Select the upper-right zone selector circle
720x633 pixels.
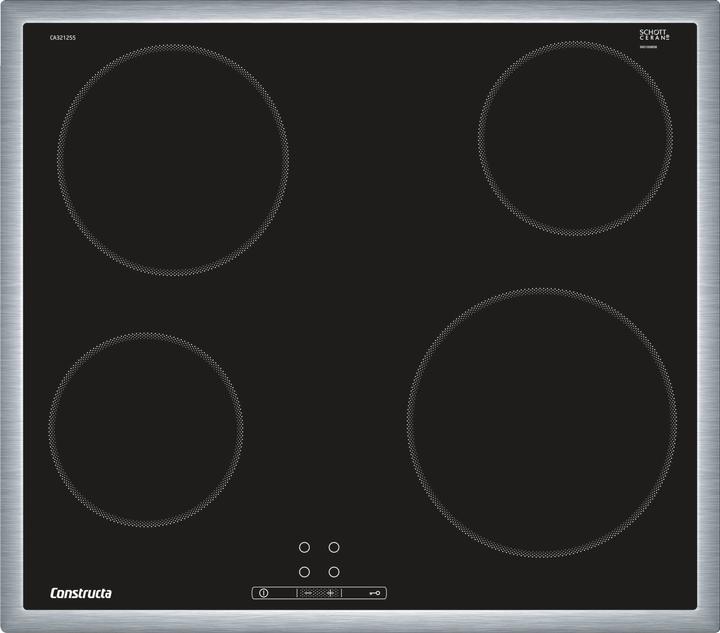point(334,547)
